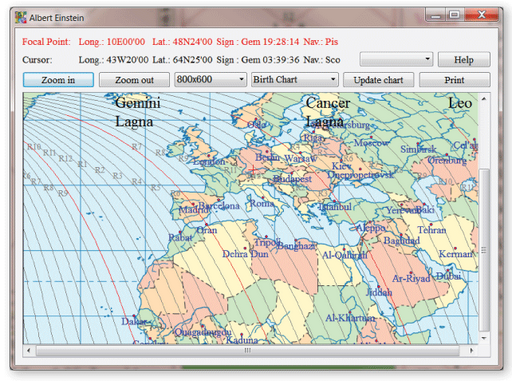Click the red focal point cross marker
The image size is (520, 386).
(x=253, y=169)
